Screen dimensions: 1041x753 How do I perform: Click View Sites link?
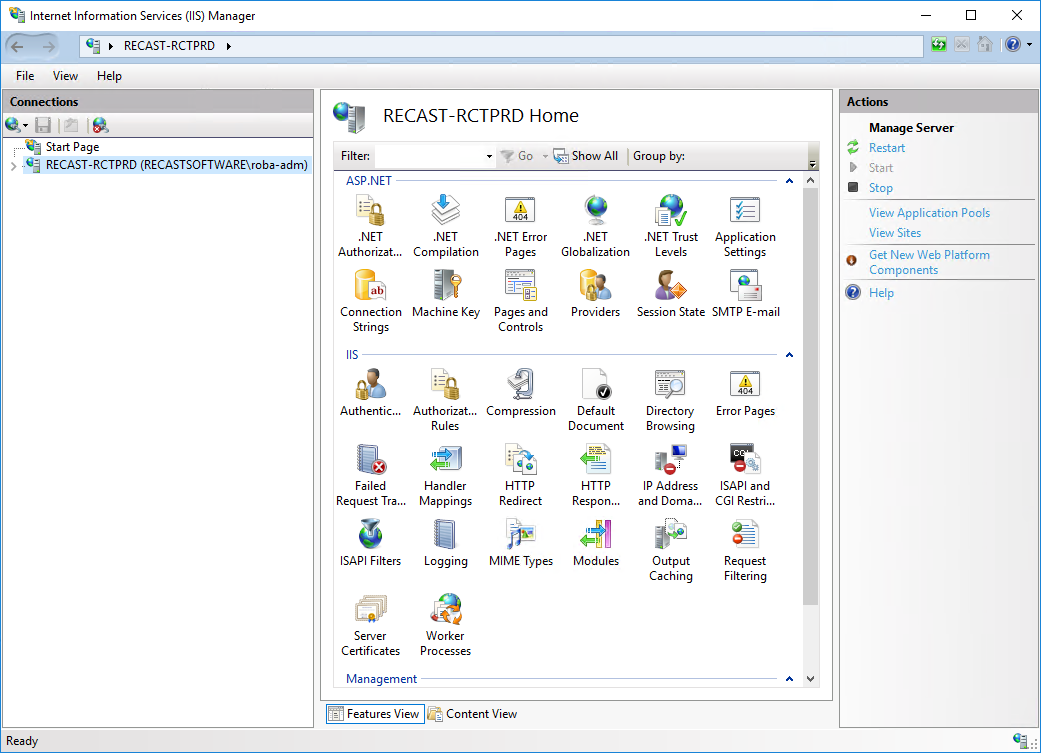click(x=895, y=233)
